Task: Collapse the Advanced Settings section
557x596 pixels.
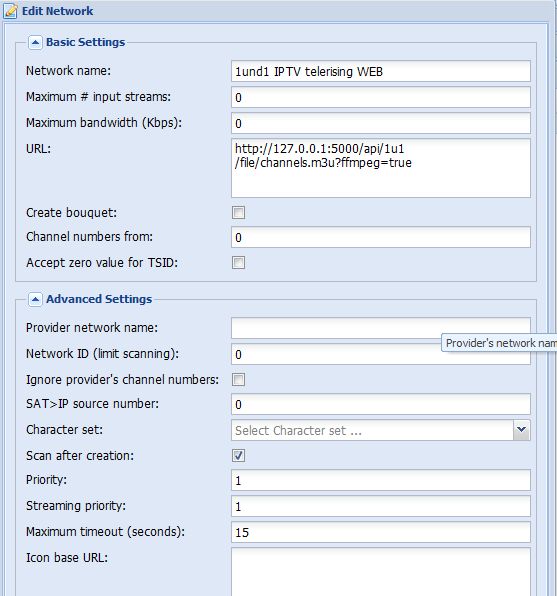Action: 35,300
